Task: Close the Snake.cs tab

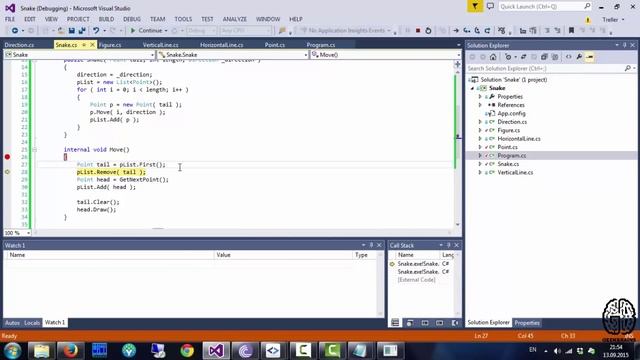Action: click(93, 45)
